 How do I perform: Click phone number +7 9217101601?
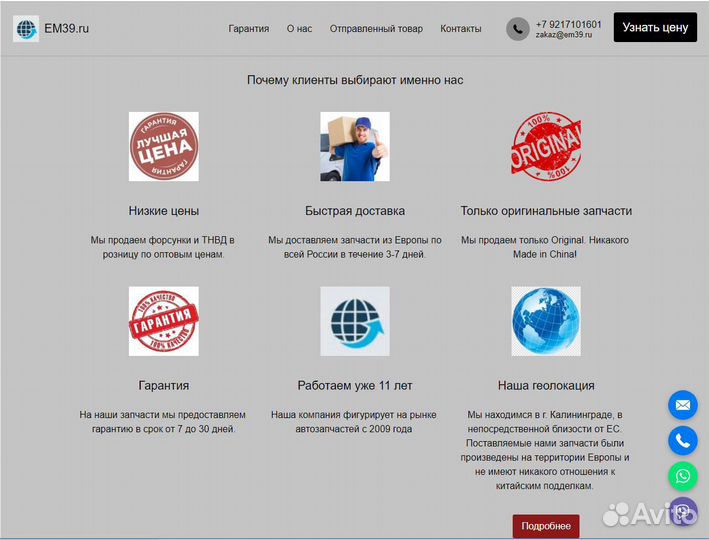pos(568,23)
